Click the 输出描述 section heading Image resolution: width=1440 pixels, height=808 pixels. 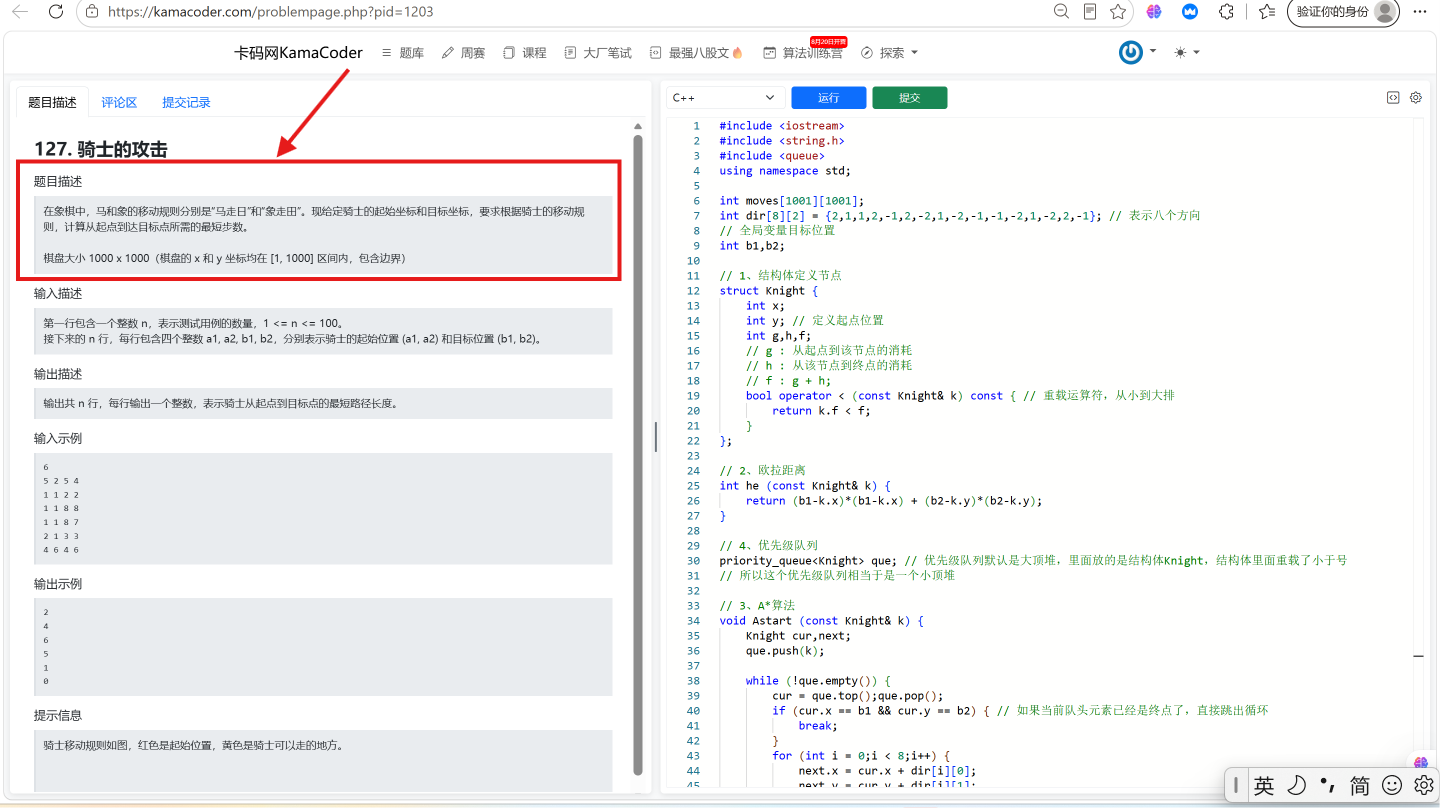(x=58, y=374)
